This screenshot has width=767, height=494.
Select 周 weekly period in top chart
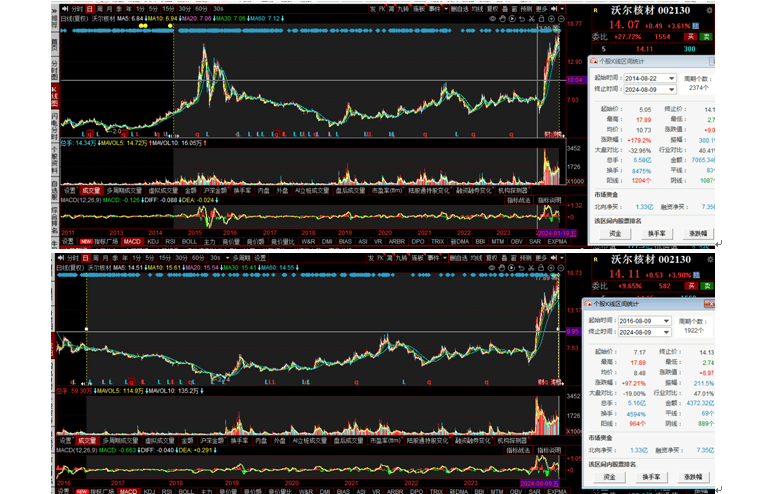[x=99, y=9]
